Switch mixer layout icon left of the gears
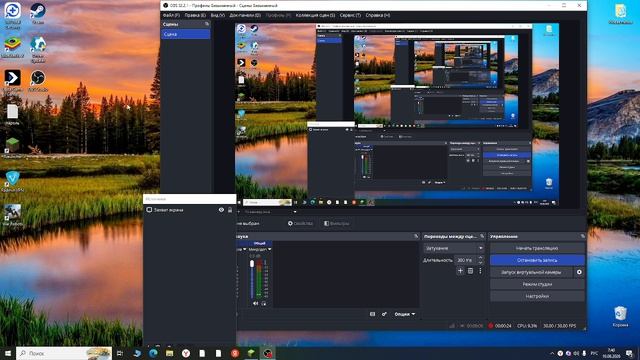 pyautogui.click(x=372, y=314)
